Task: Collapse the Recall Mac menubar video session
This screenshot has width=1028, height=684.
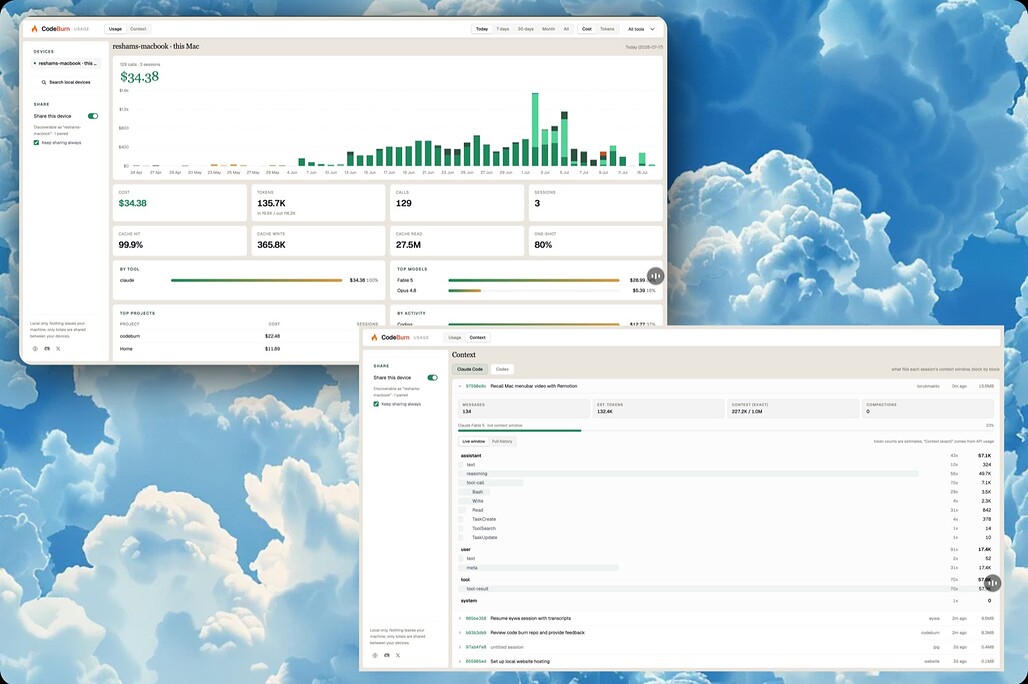Action: coord(460,386)
